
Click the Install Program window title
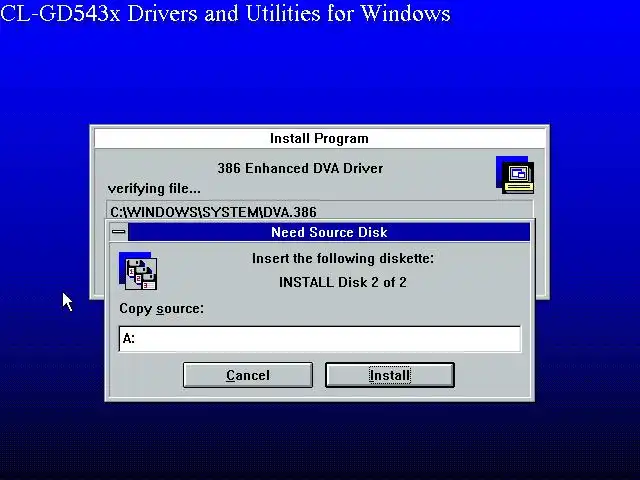point(319,138)
